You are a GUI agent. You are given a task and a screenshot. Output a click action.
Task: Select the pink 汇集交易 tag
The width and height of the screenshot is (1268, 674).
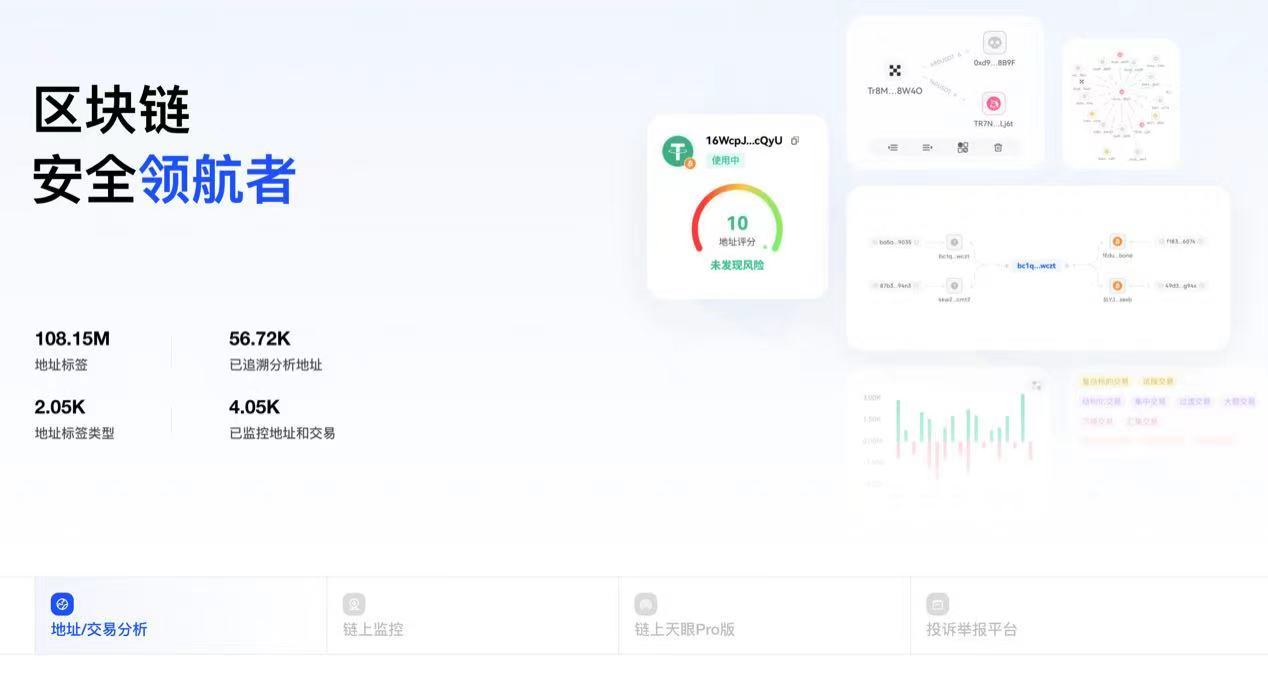1142,421
